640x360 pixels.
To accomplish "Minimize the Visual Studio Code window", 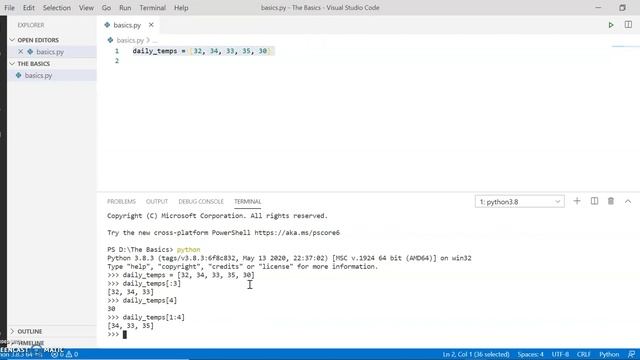I will (598, 8).
